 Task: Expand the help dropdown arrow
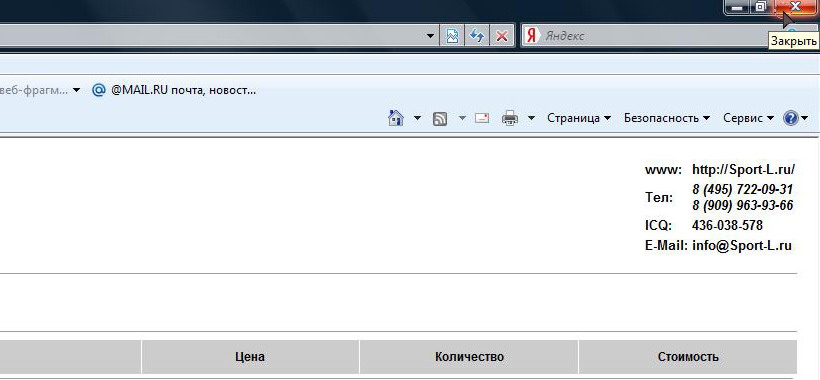tap(804, 118)
